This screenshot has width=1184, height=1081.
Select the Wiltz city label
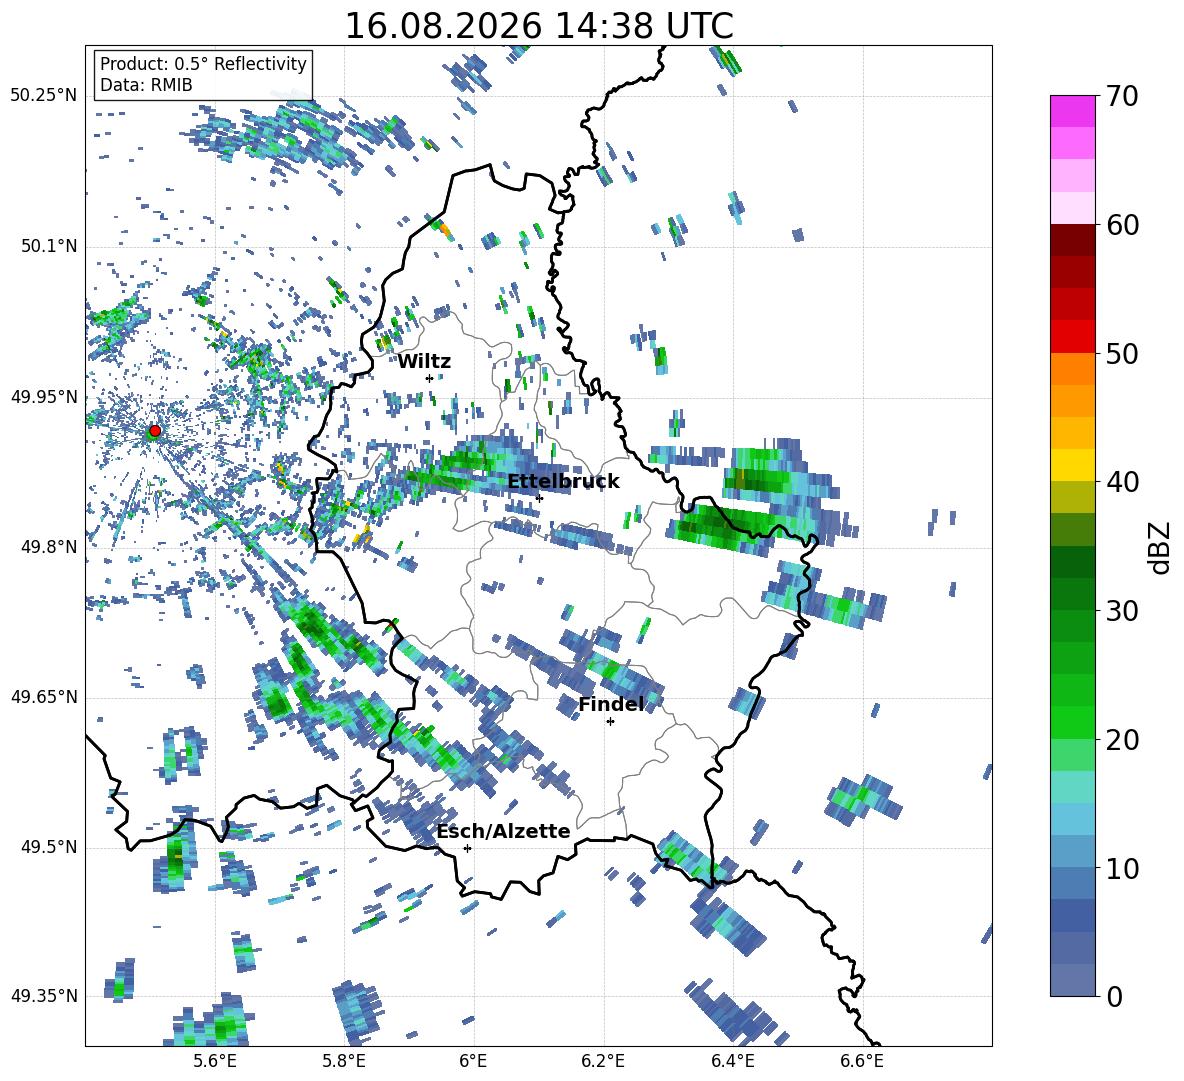tap(424, 361)
